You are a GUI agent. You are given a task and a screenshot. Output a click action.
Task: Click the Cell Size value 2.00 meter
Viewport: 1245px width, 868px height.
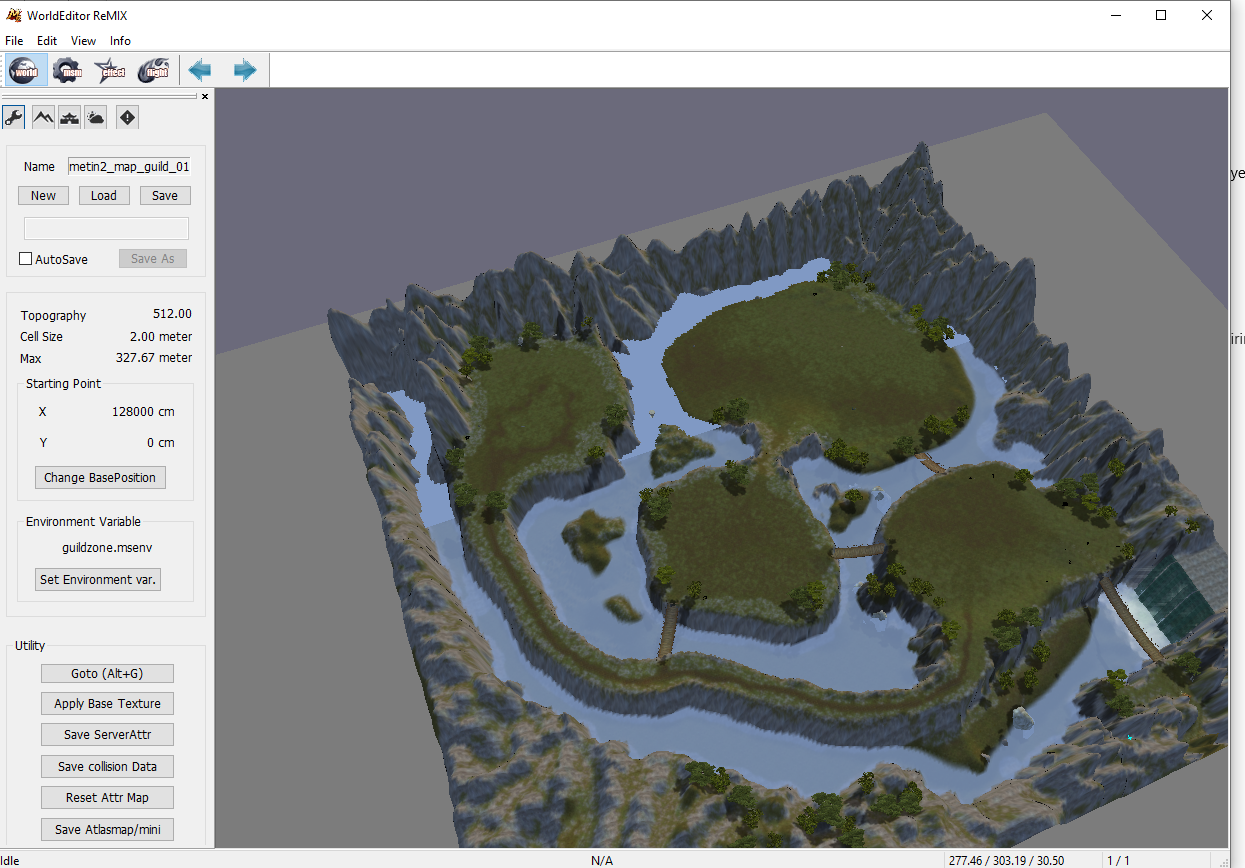[161, 337]
